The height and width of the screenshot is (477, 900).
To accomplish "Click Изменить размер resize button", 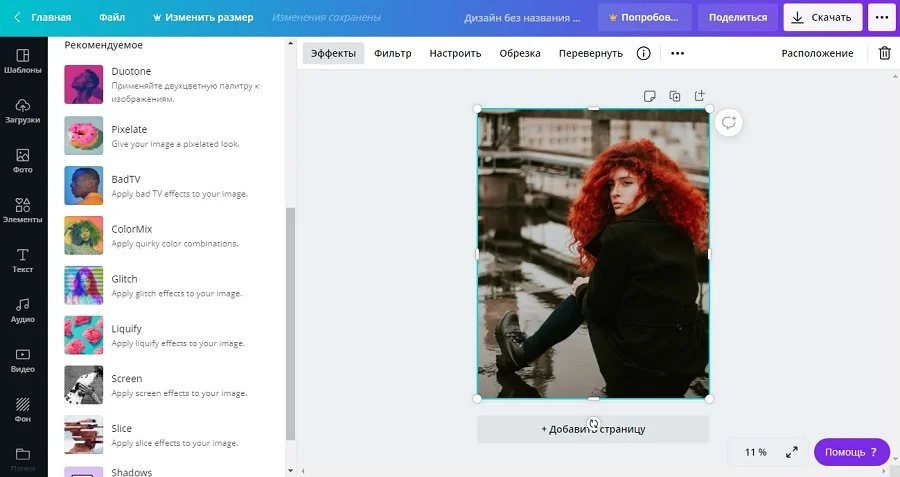I will (x=203, y=17).
